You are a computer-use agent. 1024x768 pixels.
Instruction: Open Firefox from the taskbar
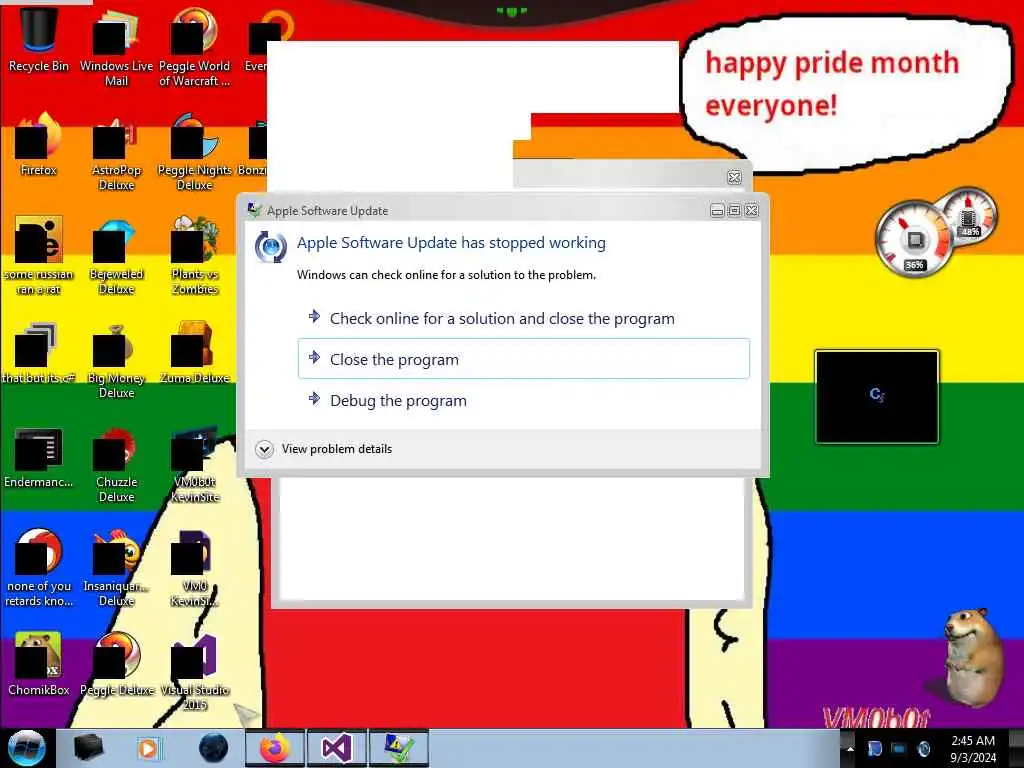click(274, 748)
